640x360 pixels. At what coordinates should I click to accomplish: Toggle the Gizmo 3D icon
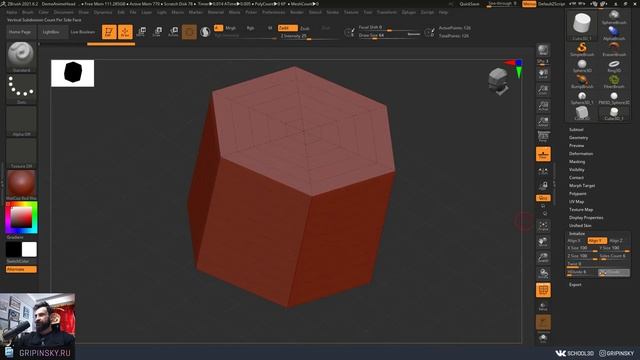pyautogui.click(x=189, y=32)
